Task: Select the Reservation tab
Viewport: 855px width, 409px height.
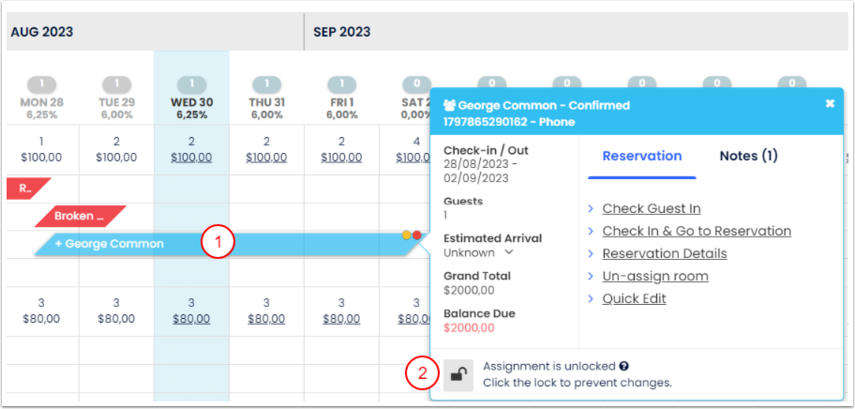Action: coord(642,156)
